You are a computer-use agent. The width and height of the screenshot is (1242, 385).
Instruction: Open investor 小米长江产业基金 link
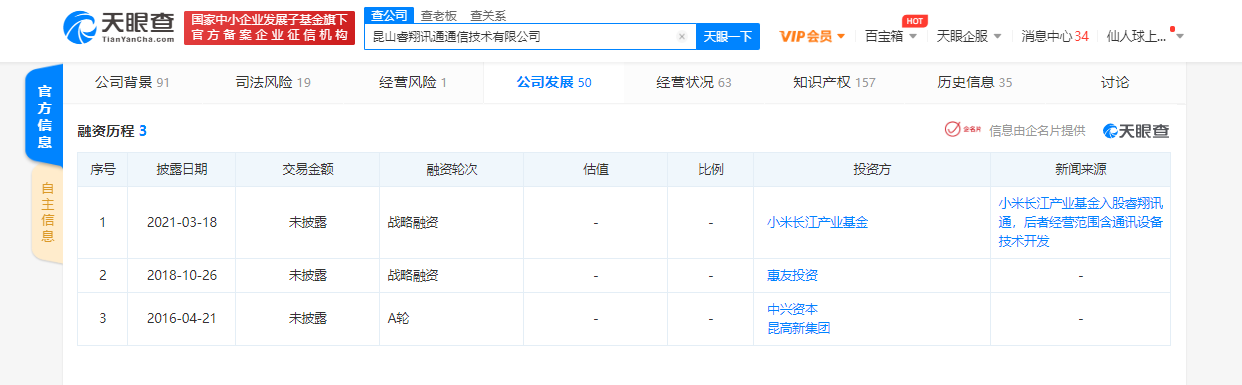817,222
